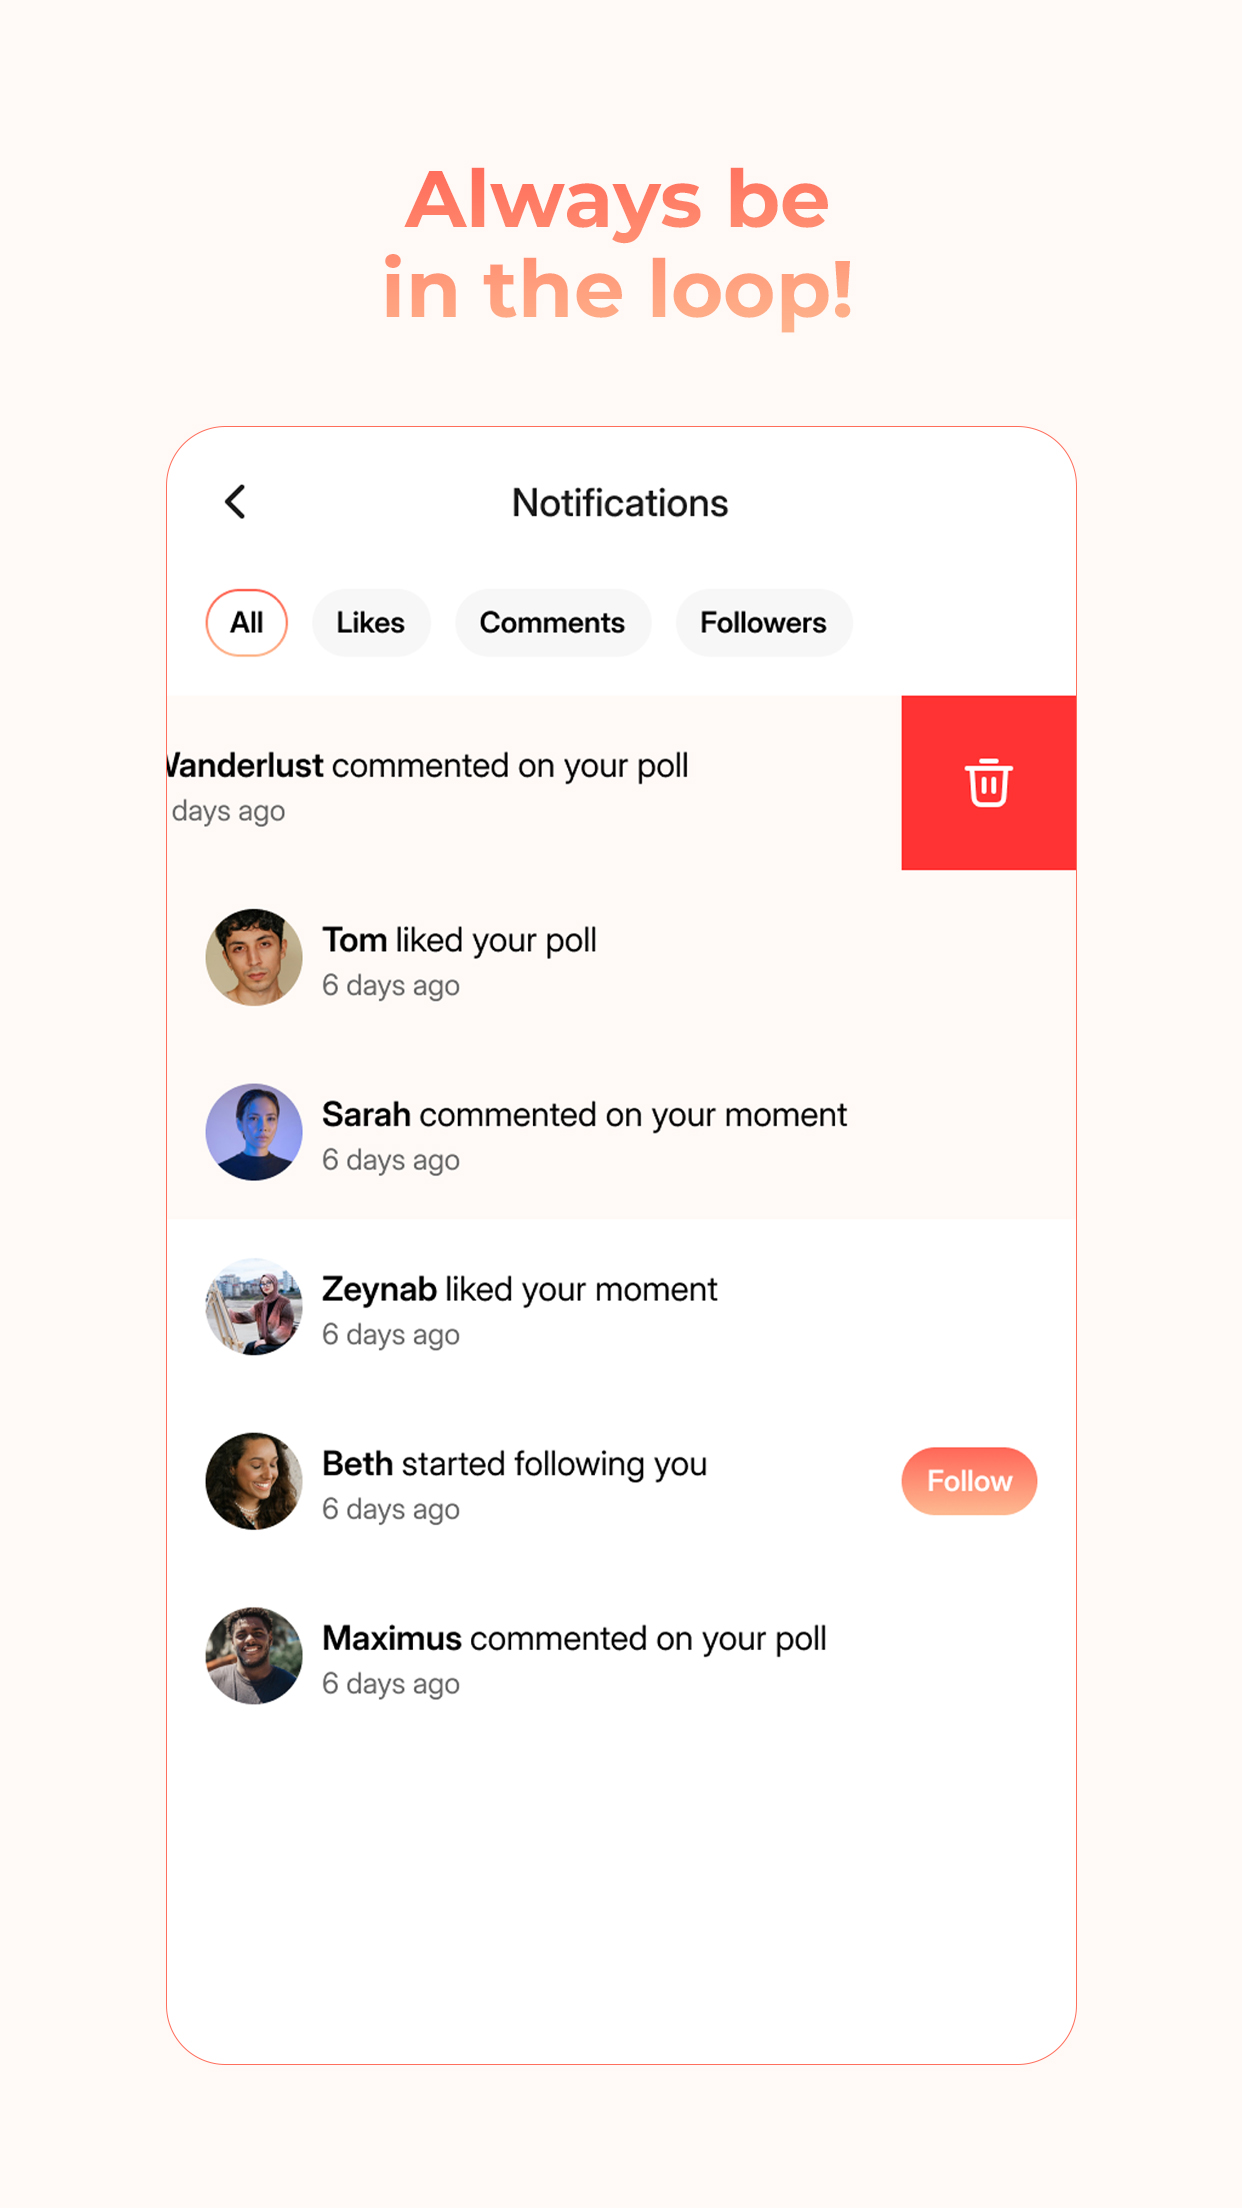Open Wanderlust's poll comment notification
Viewport: 1242px width, 2208px height.
pos(430,766)
